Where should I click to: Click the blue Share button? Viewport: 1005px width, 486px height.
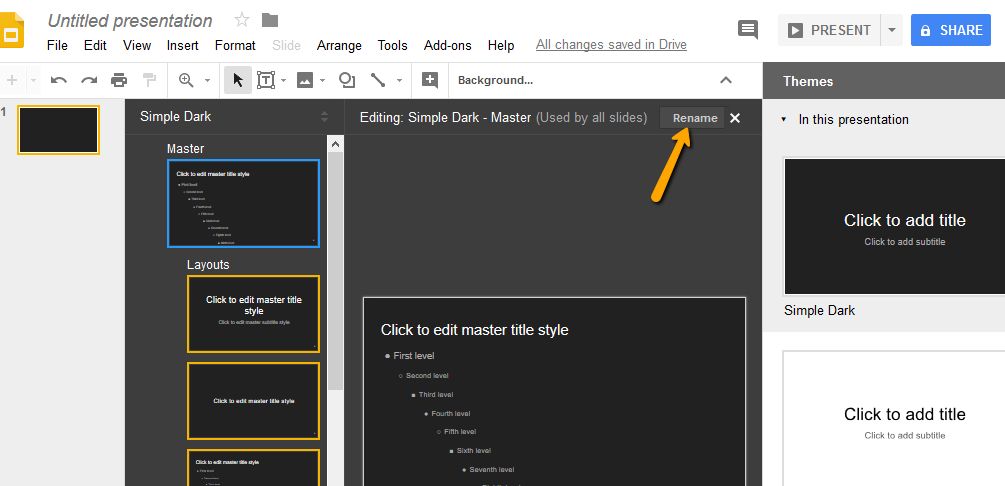tap(951, 30)
